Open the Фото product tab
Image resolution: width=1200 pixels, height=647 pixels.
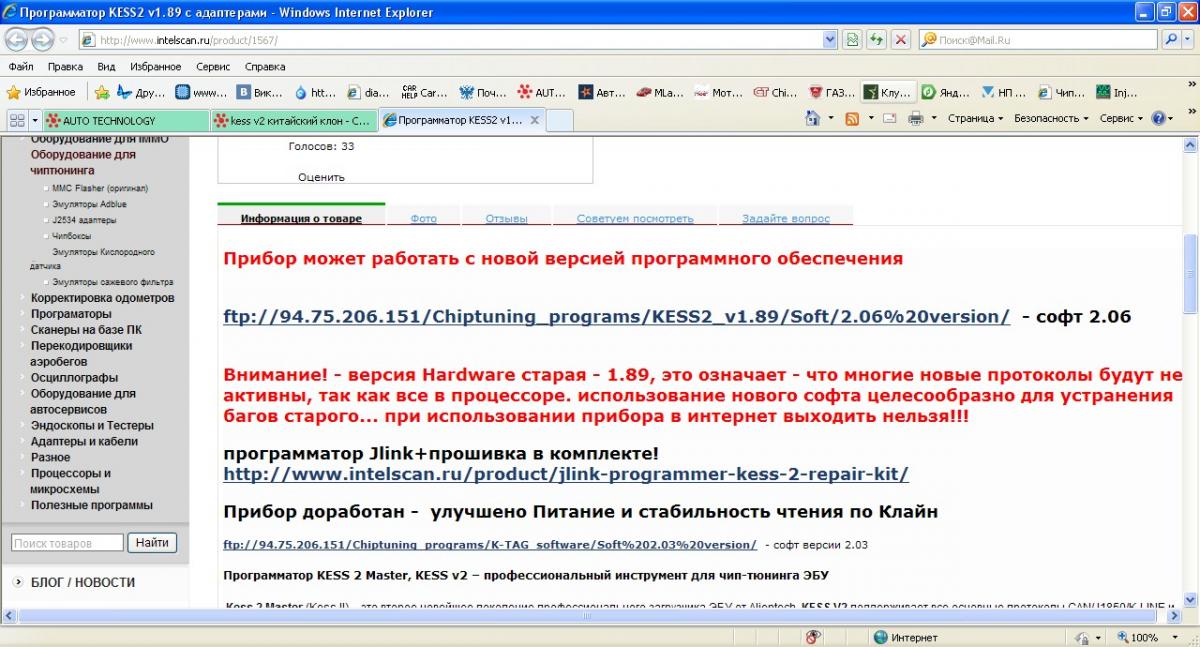[423, 218]
